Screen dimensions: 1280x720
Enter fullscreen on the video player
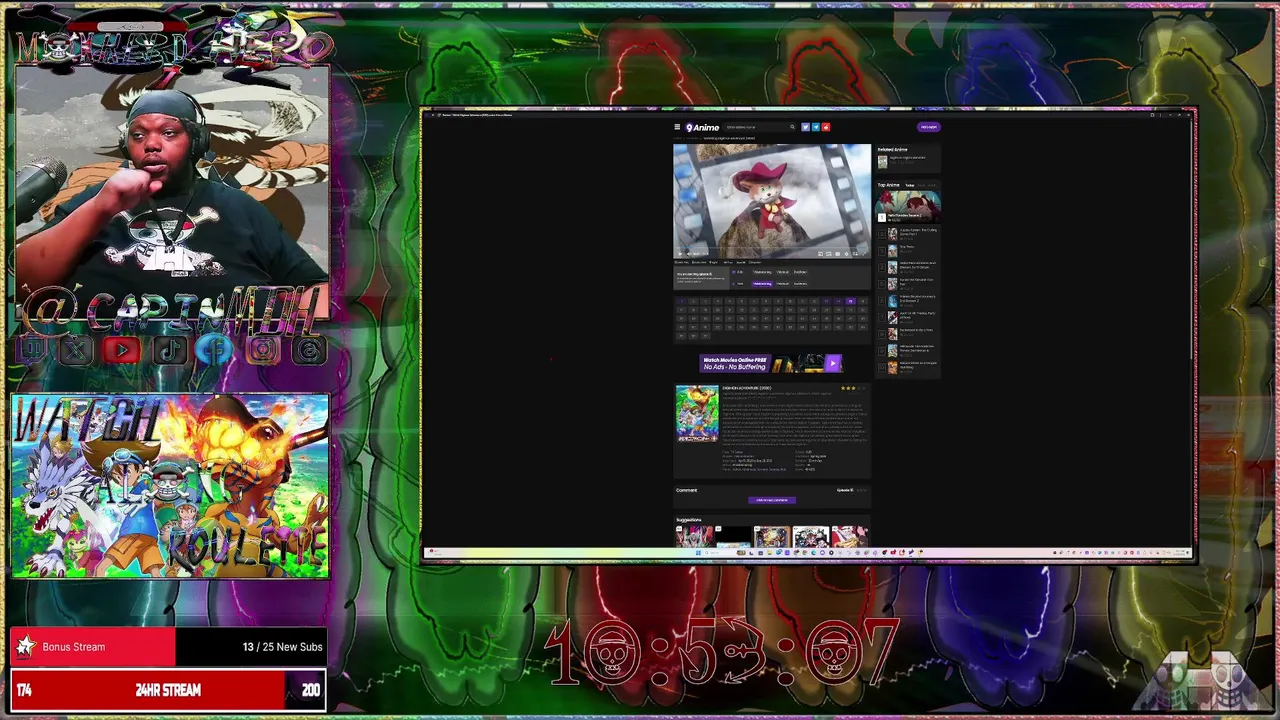(x=864, y=254)
